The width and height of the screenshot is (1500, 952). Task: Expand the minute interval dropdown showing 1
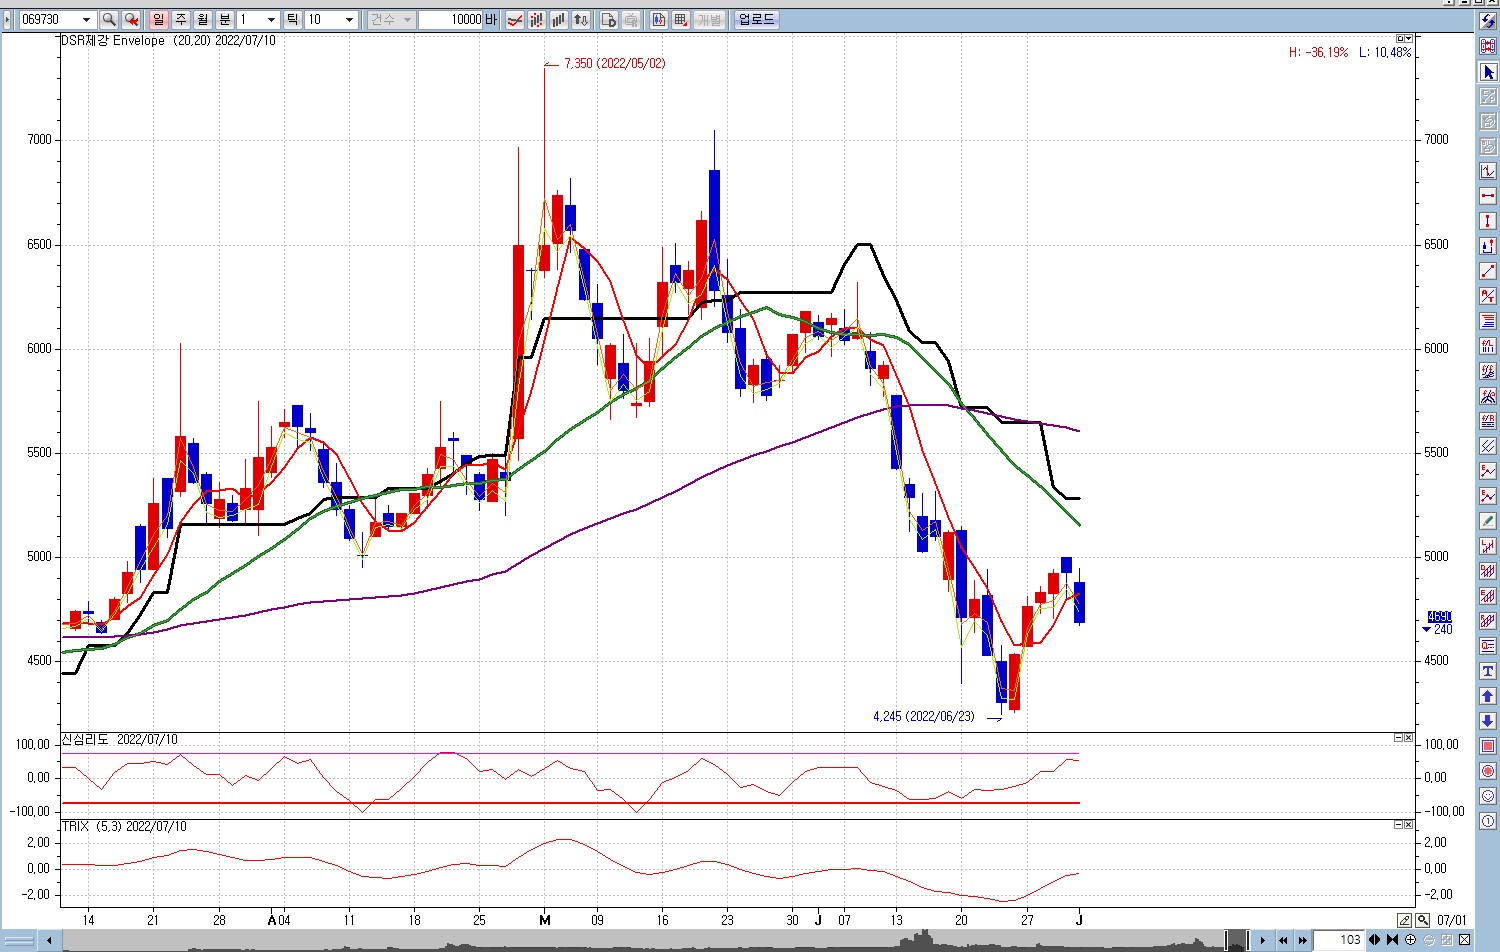[271, 20]
